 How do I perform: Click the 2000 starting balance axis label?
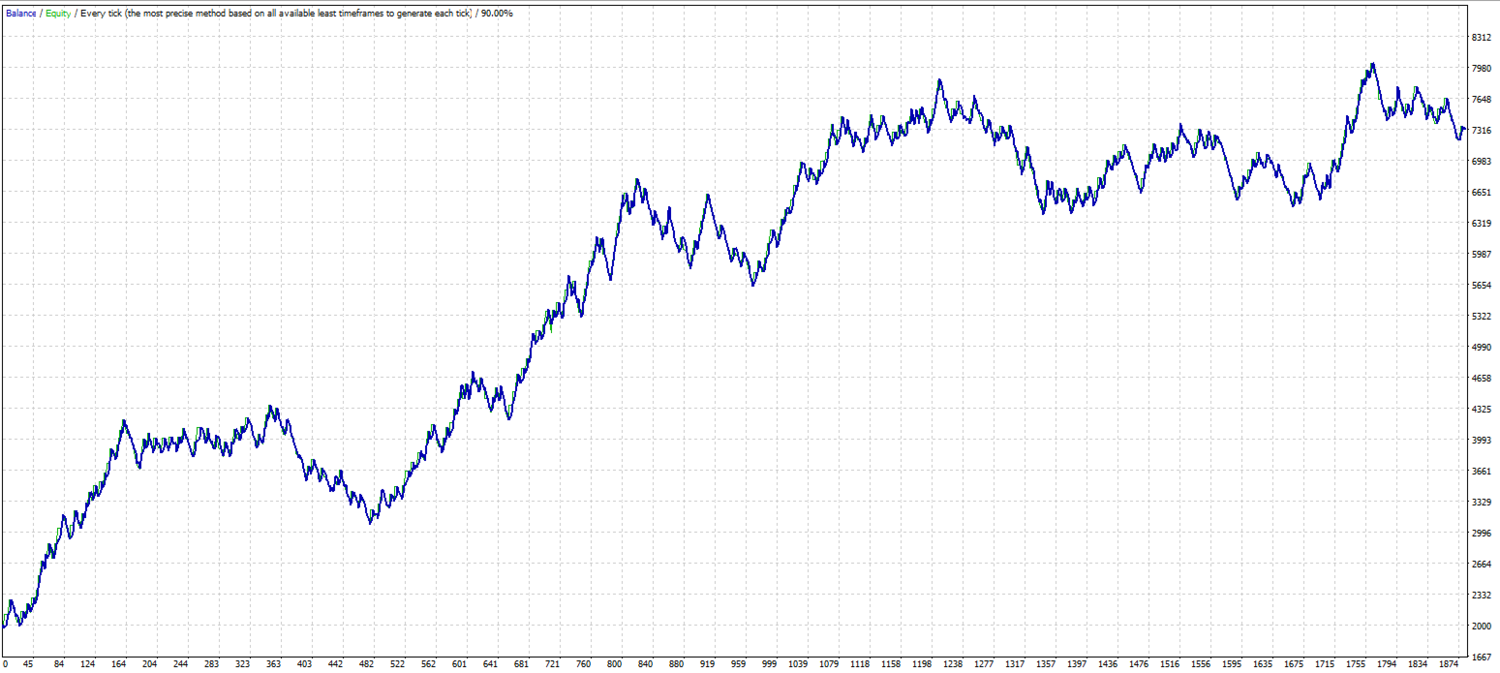[x=1483, y=627]
